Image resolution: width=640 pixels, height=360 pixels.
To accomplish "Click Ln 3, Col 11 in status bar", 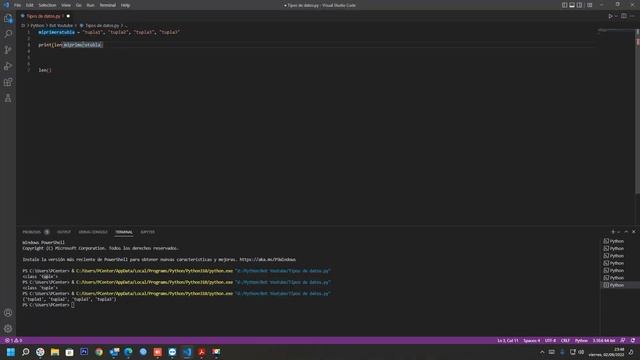I will coord(508,340).
